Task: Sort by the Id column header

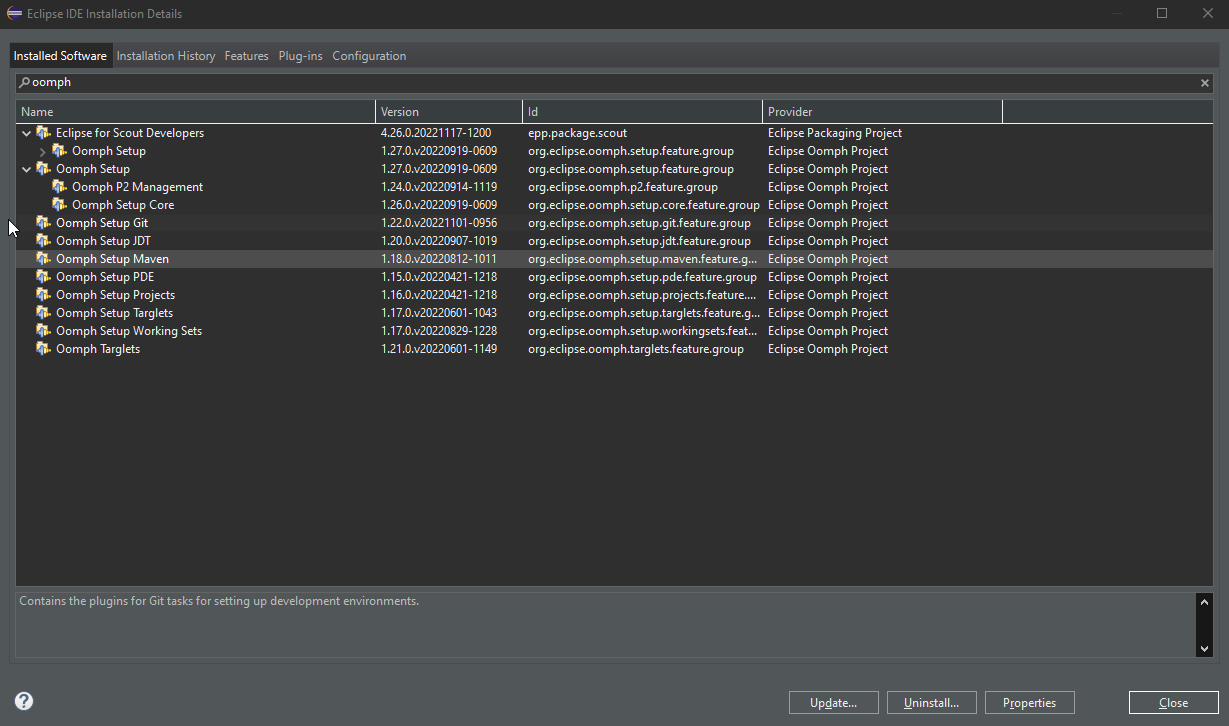Action: [643, 112]
